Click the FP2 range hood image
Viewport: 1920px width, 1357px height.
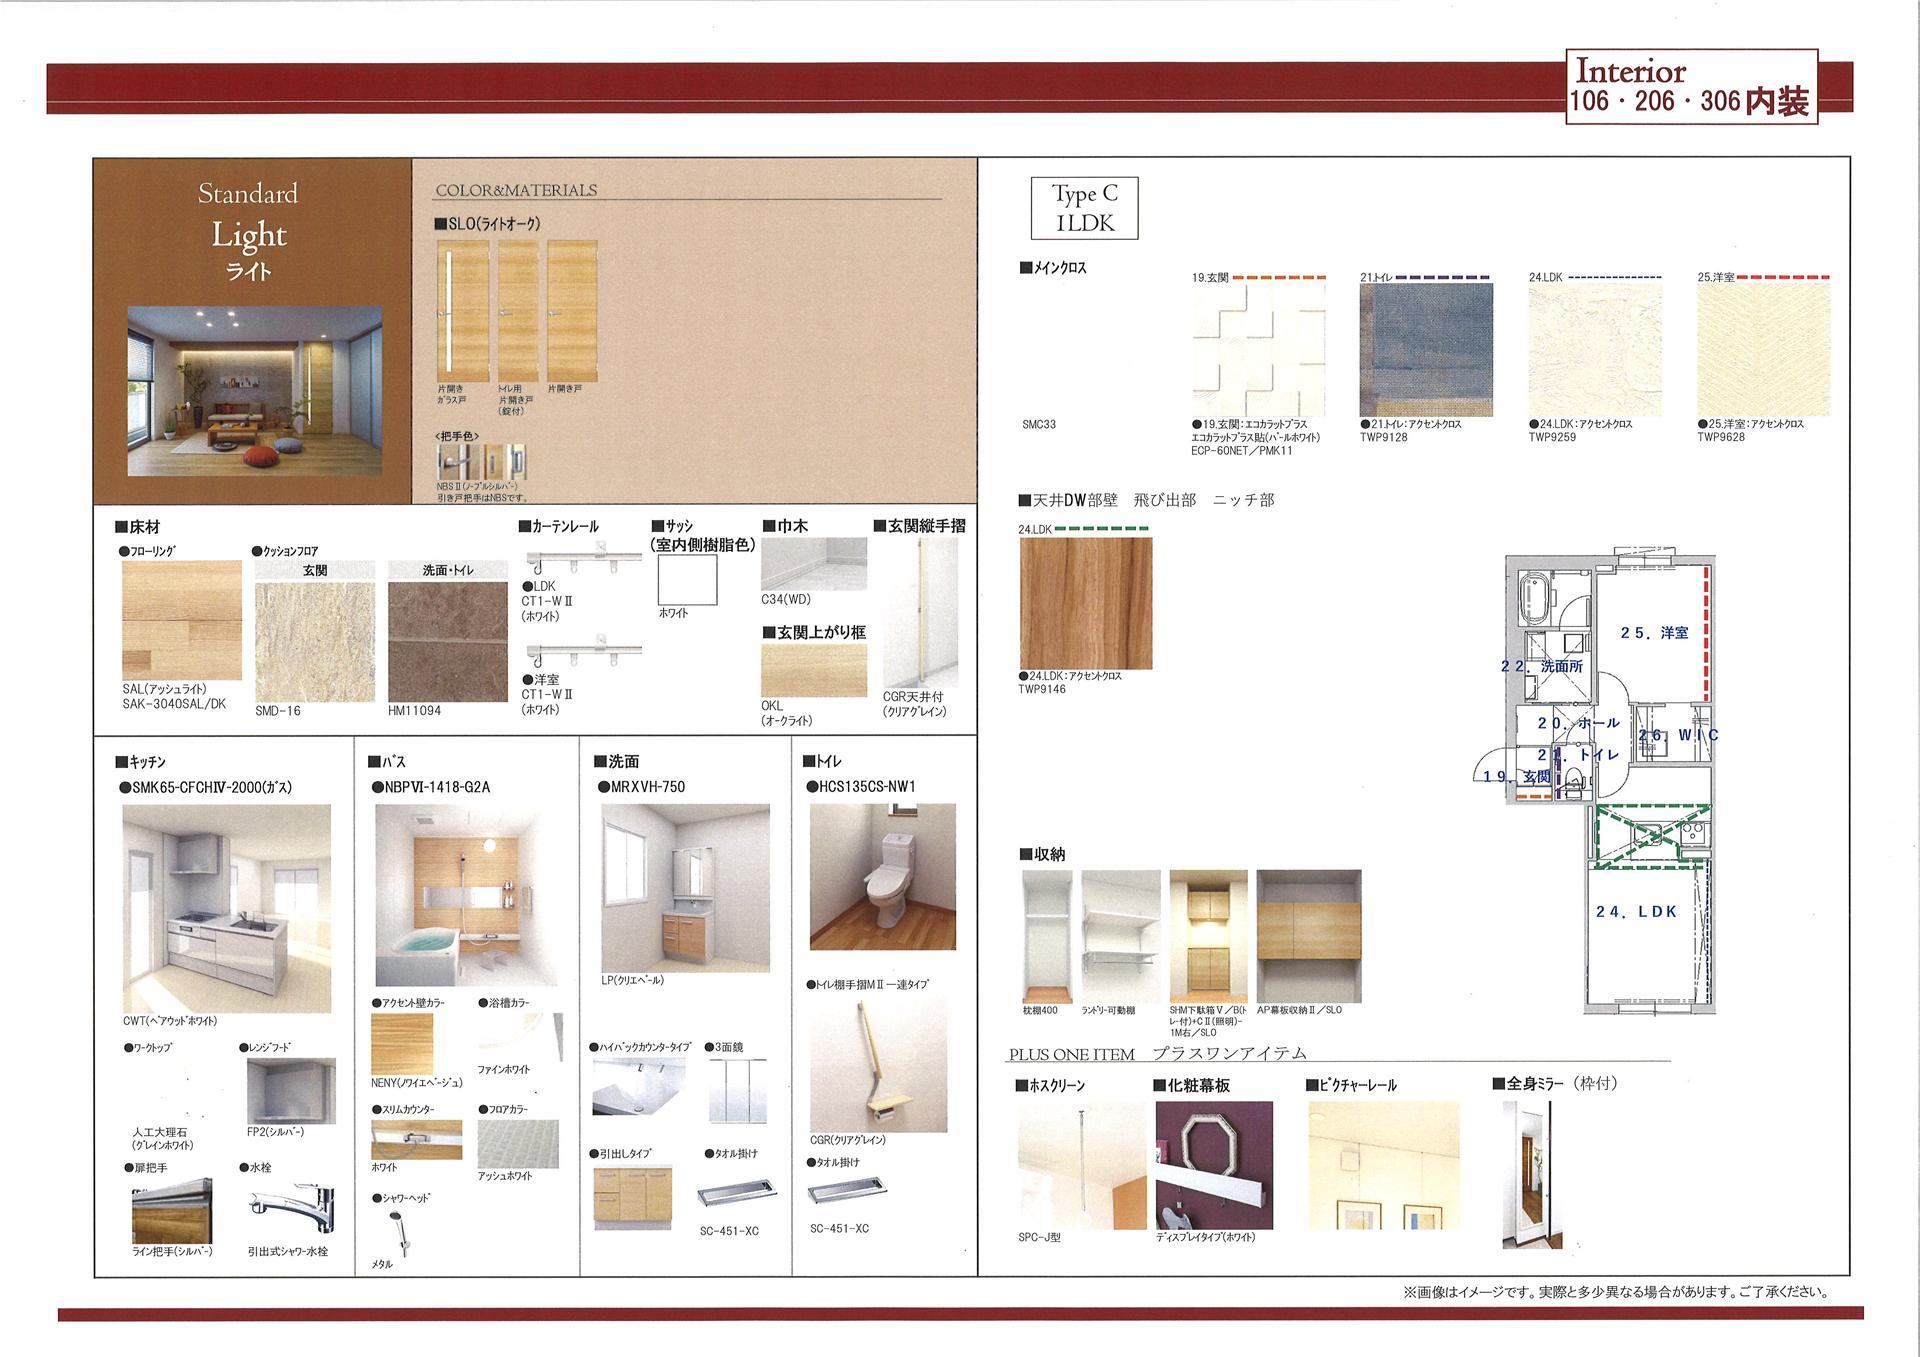point(291,1090)
